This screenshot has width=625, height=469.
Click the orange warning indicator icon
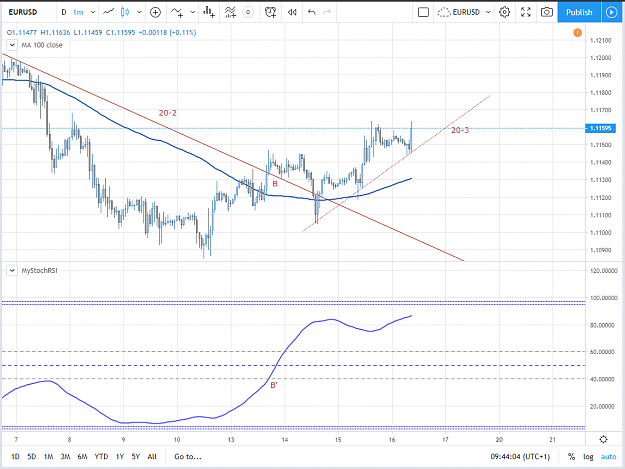578,33
